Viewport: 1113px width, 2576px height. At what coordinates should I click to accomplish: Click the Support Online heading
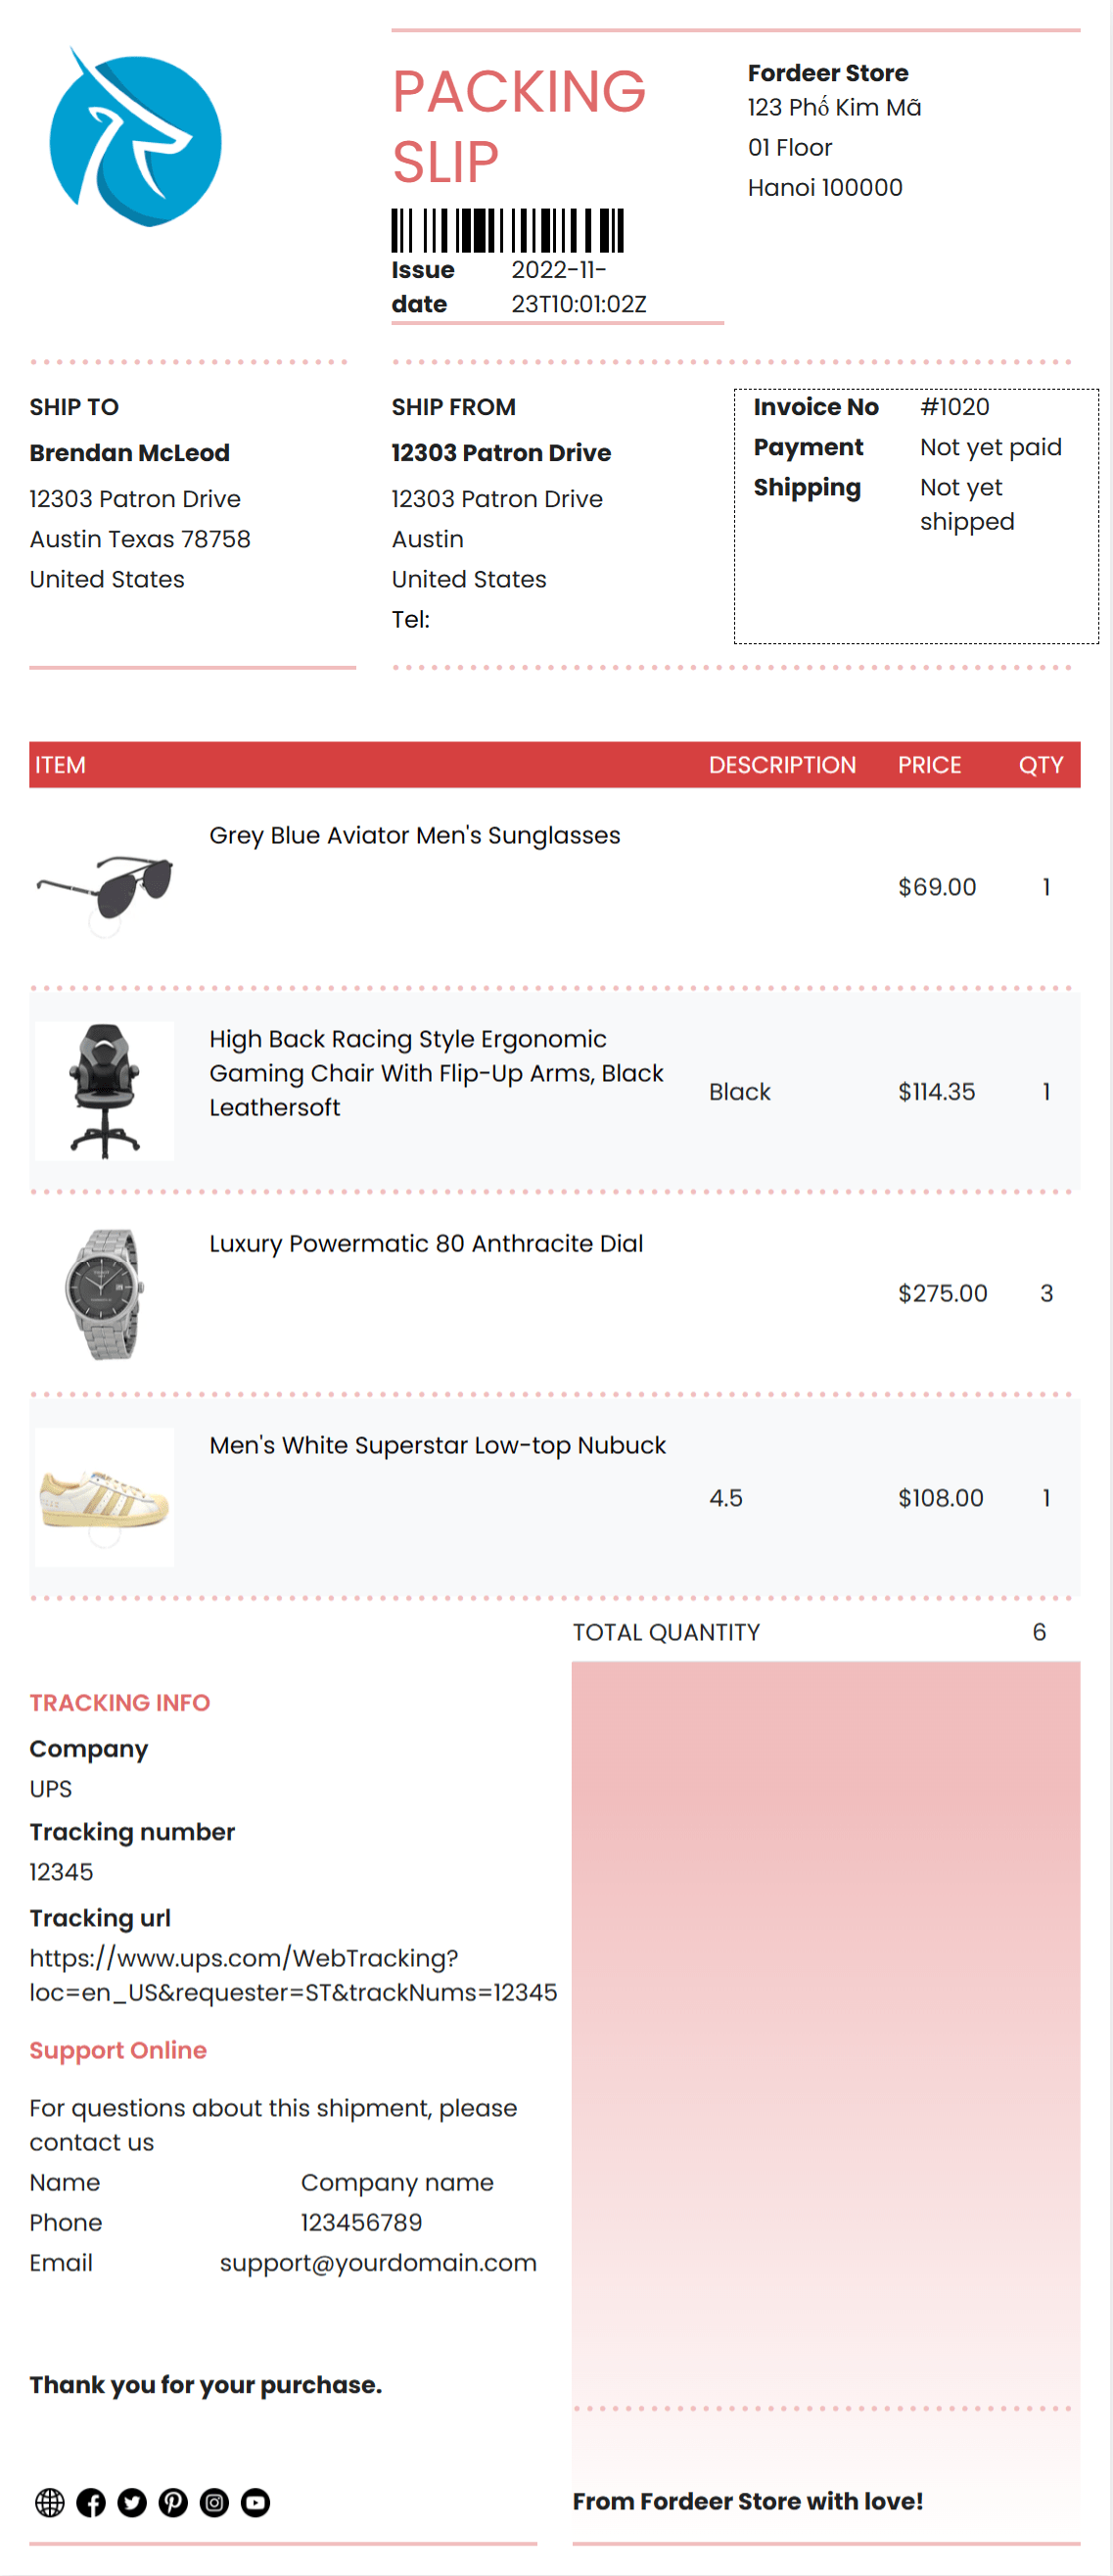tap(118, 2049)
